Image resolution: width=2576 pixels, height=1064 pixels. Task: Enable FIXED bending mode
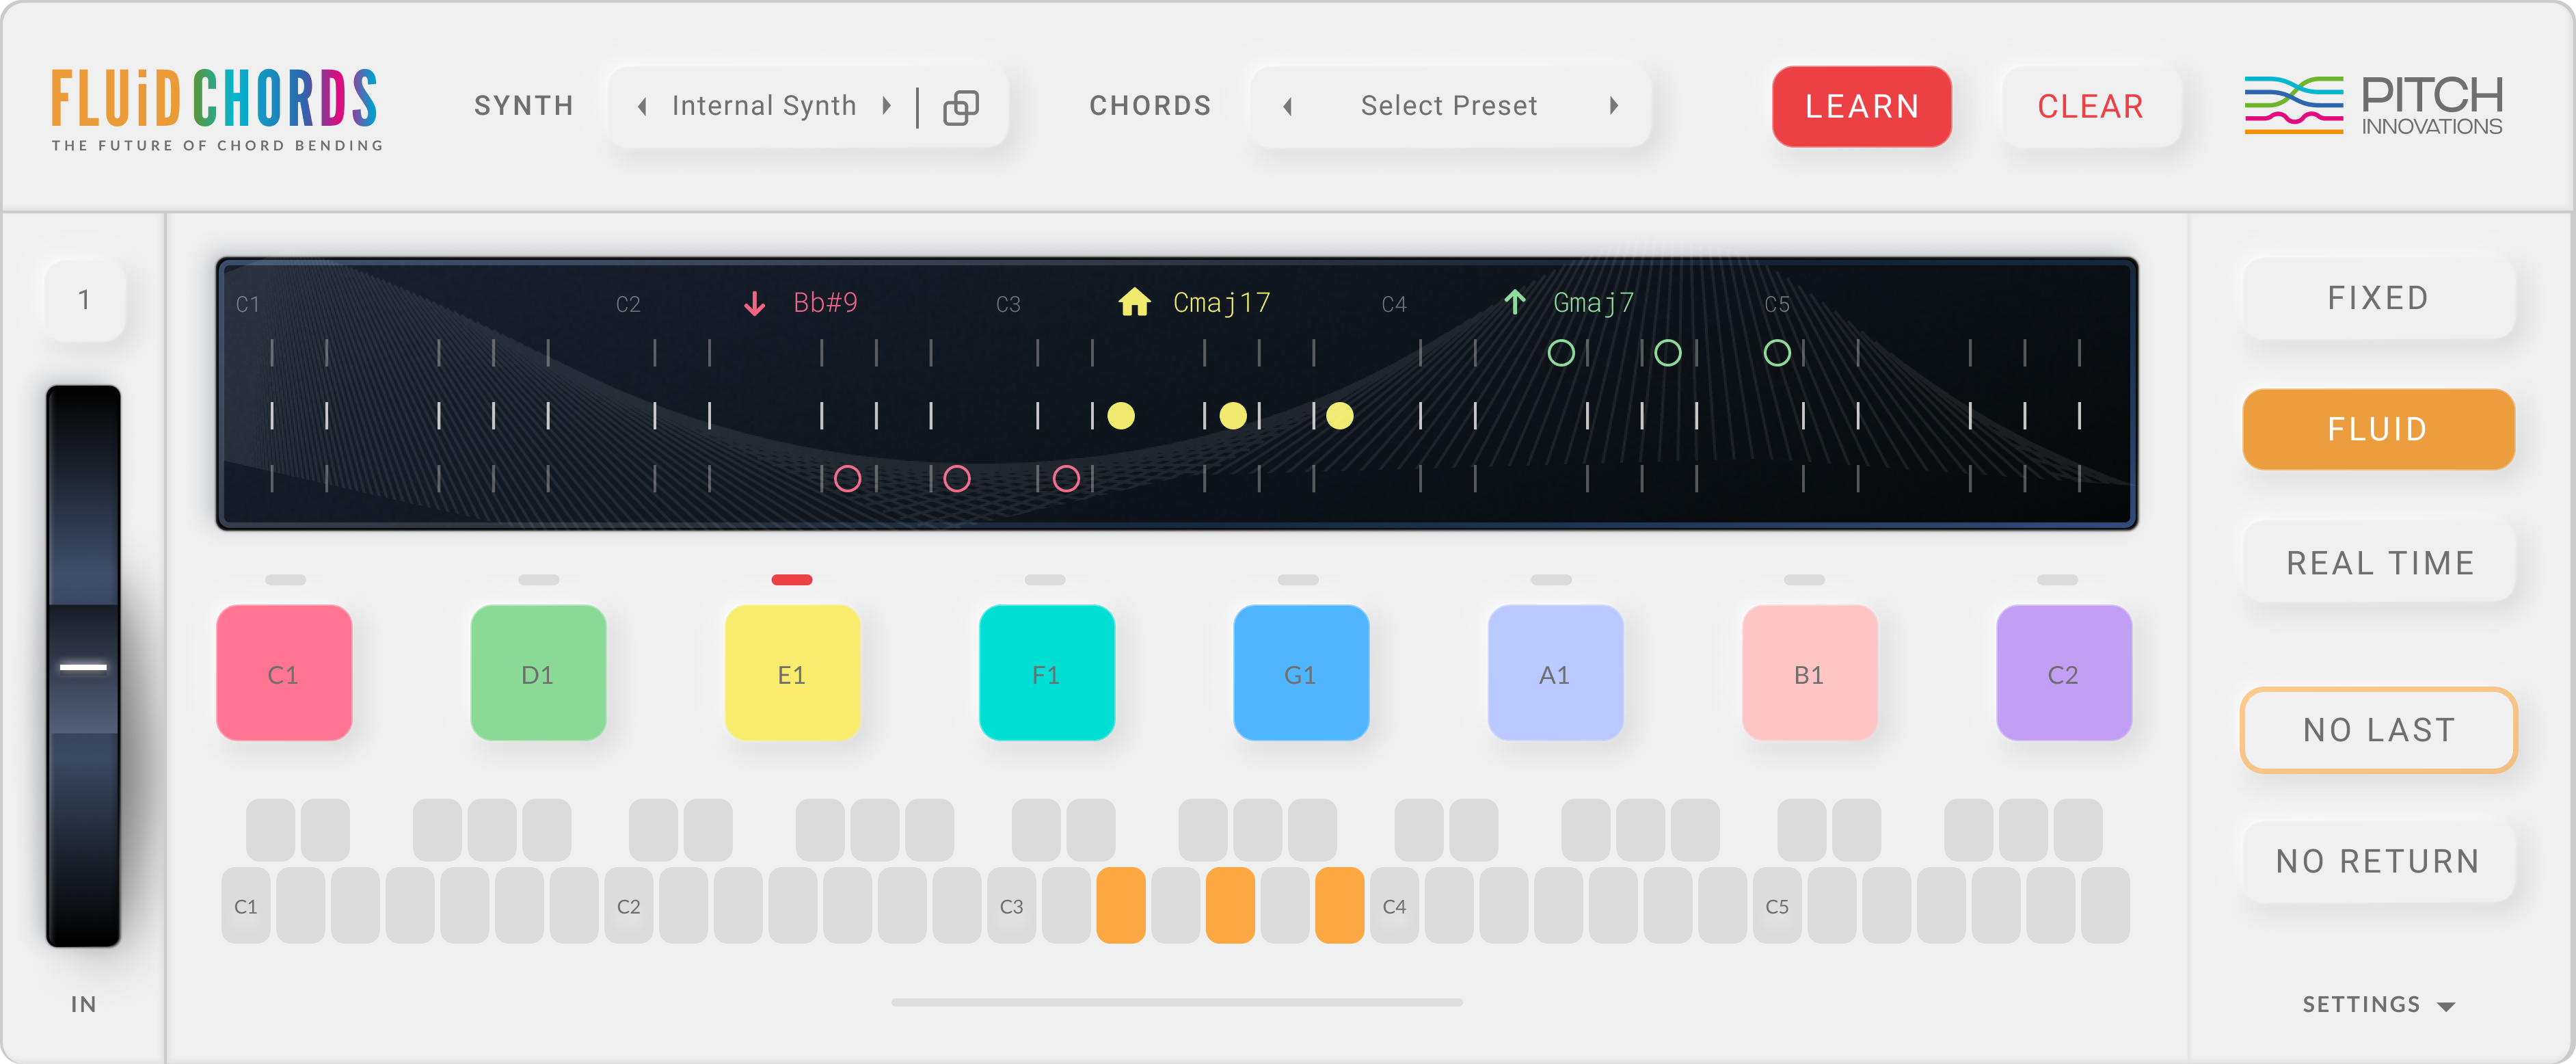coord(2377,297)
